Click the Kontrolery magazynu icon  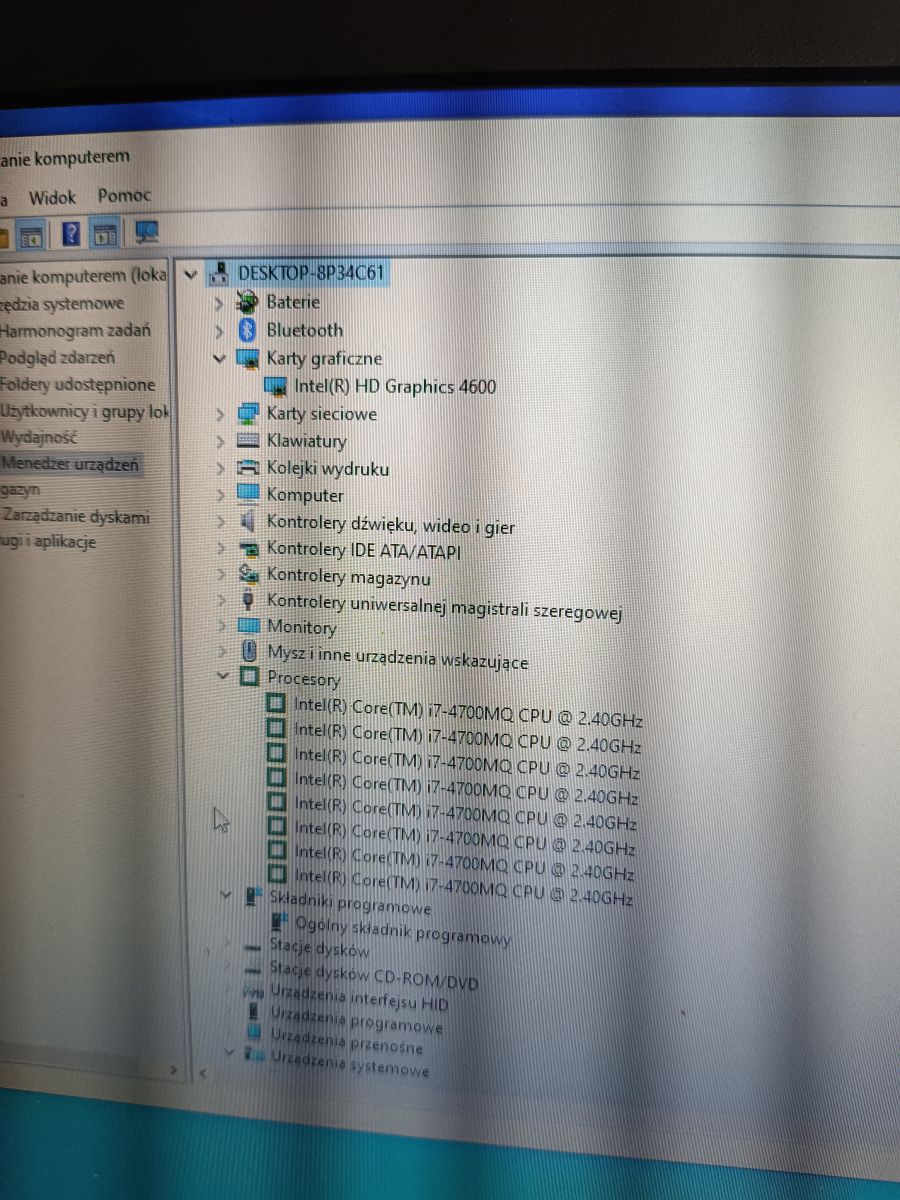[249, 574]
